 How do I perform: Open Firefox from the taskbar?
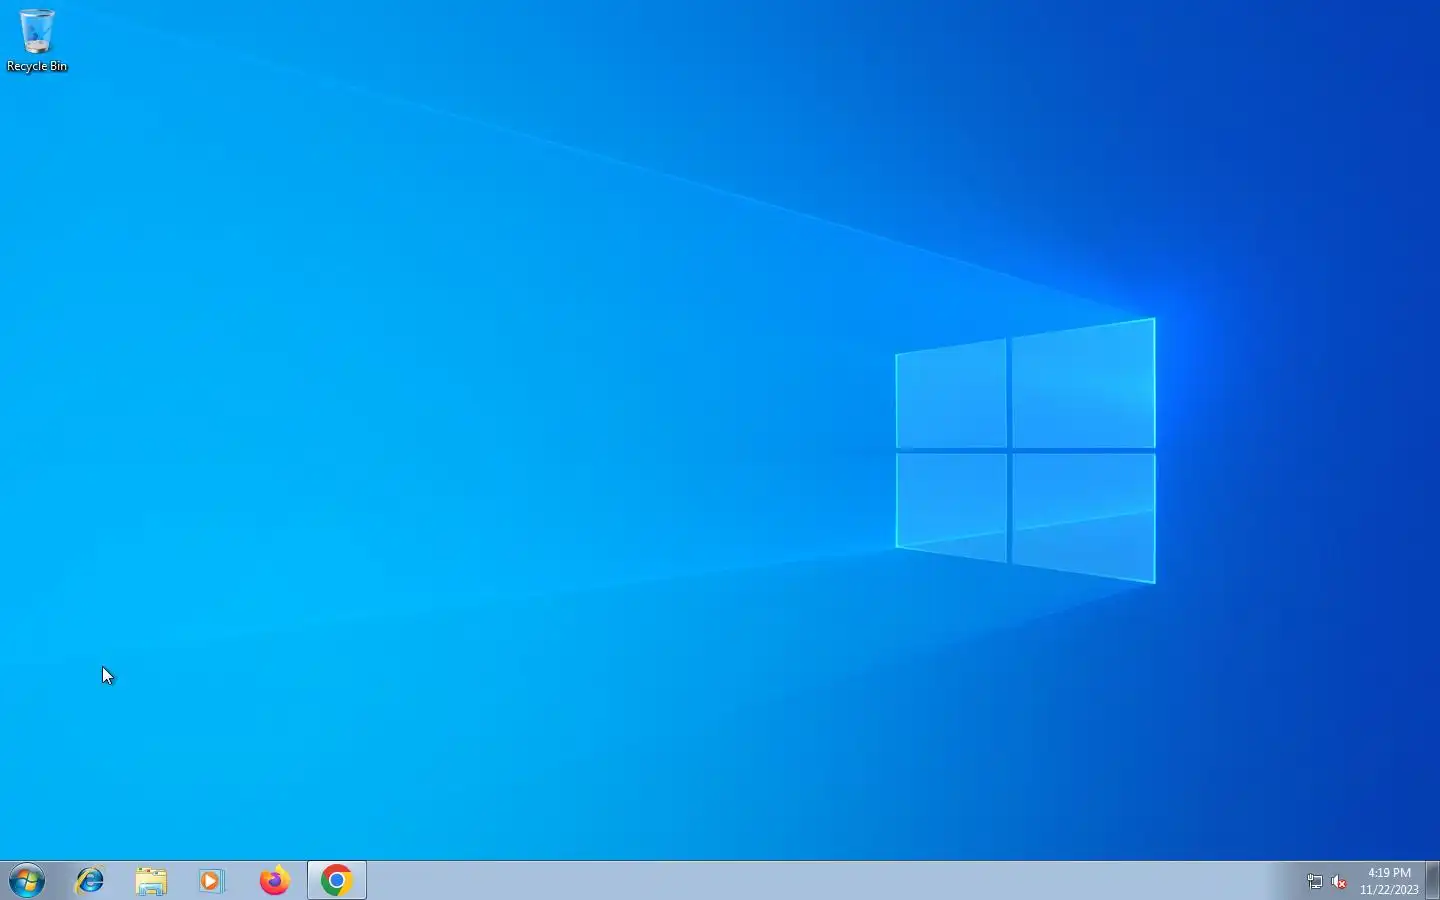[x=274, y=881]
